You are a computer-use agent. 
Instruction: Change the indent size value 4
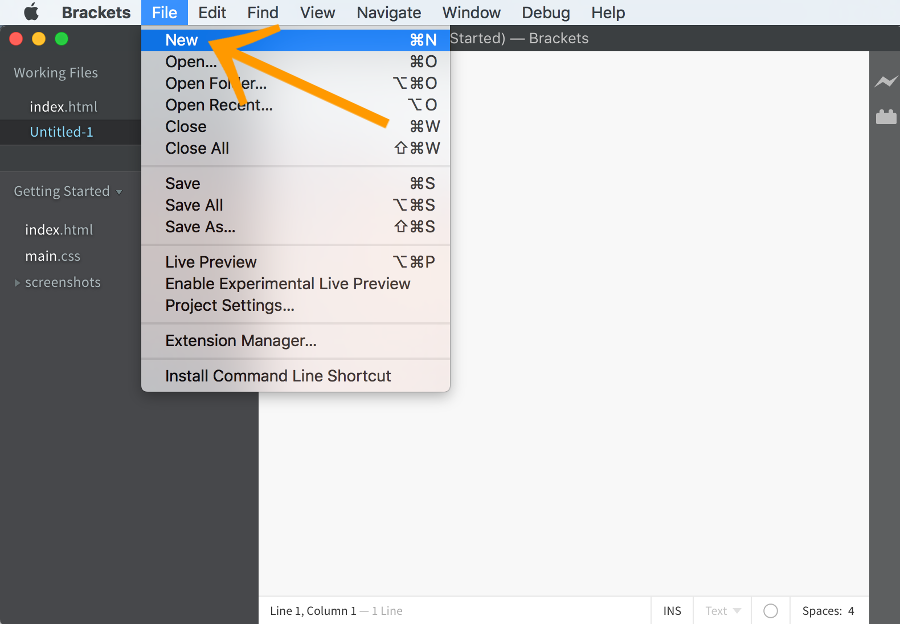point(851,611)
